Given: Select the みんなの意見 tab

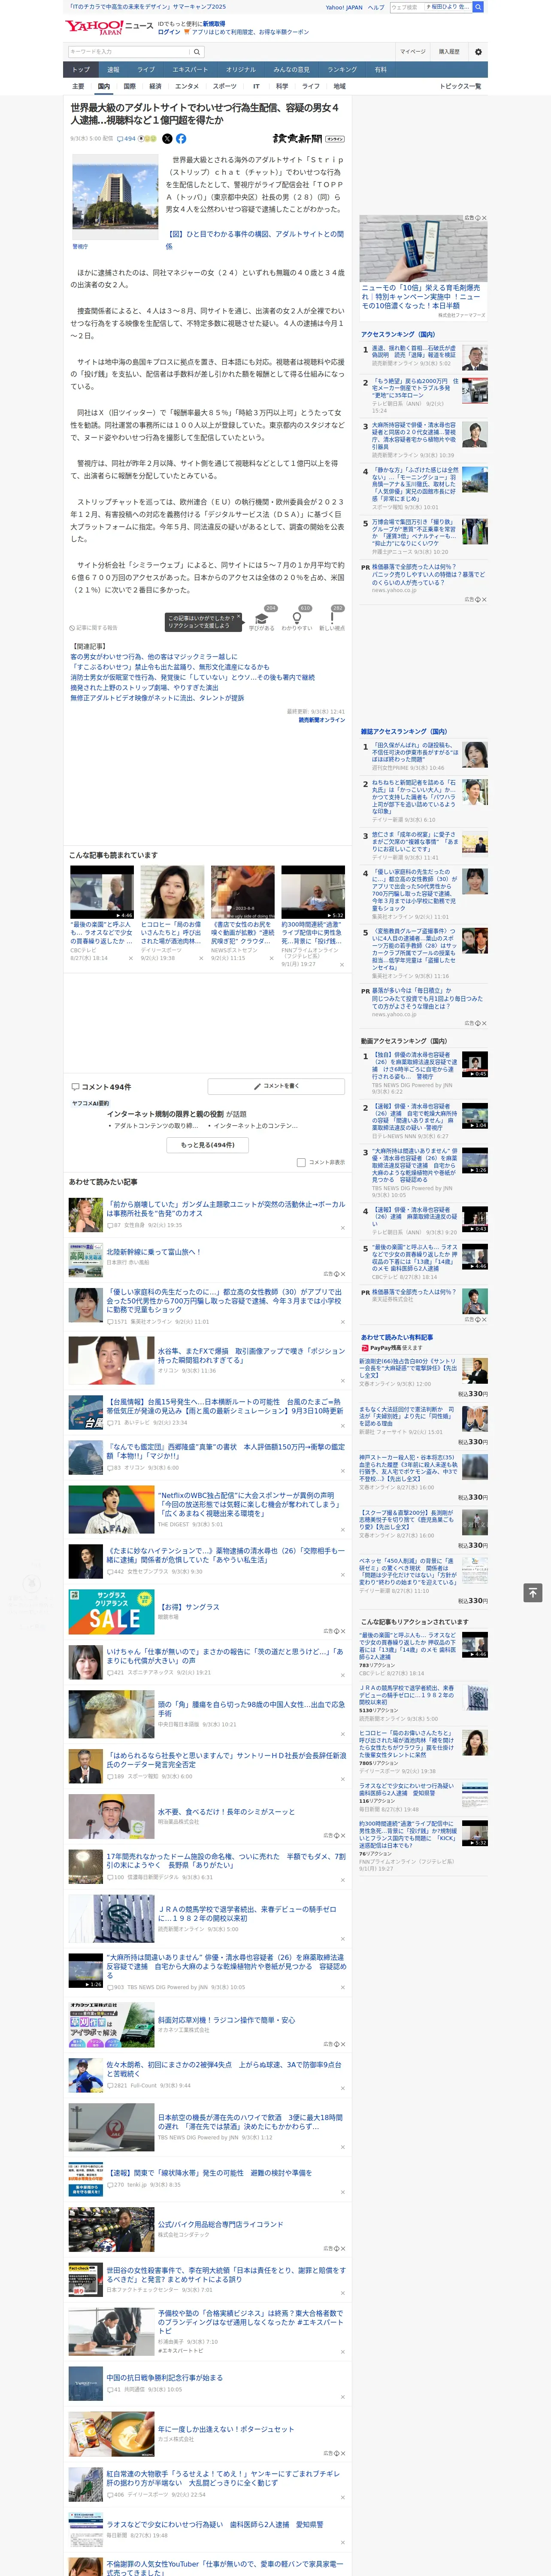Looking at the screenshot, I should pos(292,69).
